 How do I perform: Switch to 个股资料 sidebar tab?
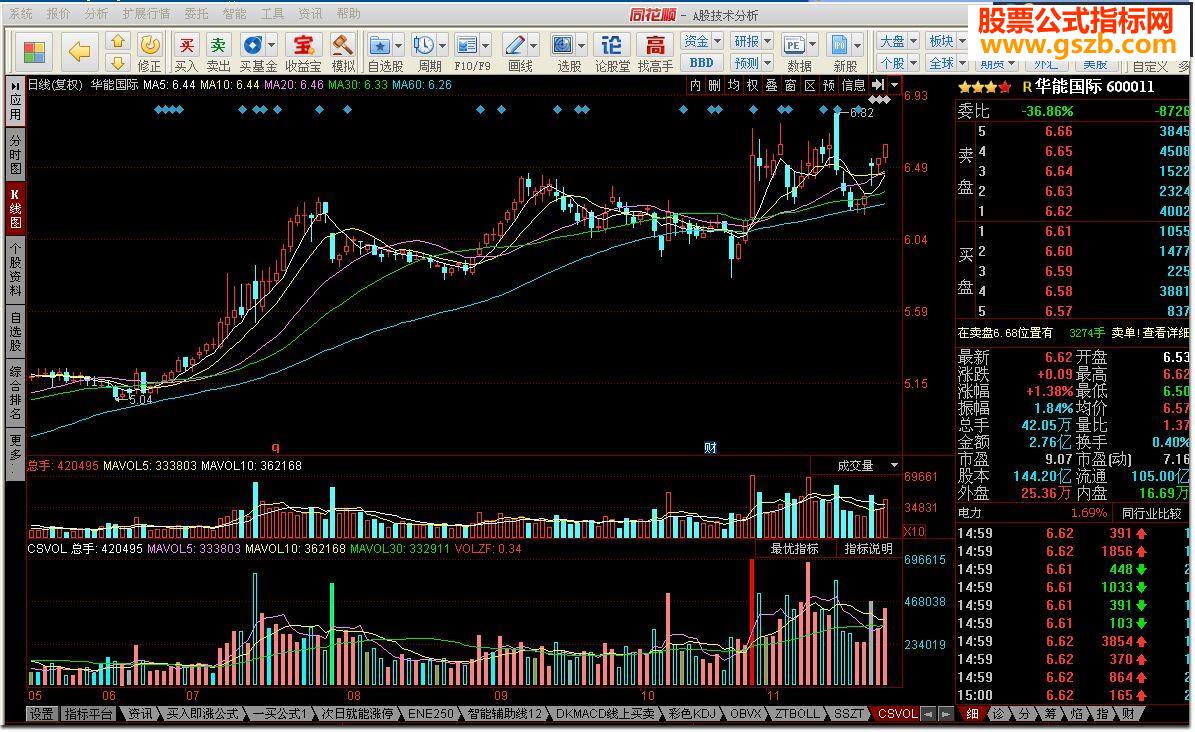(15, 268)
